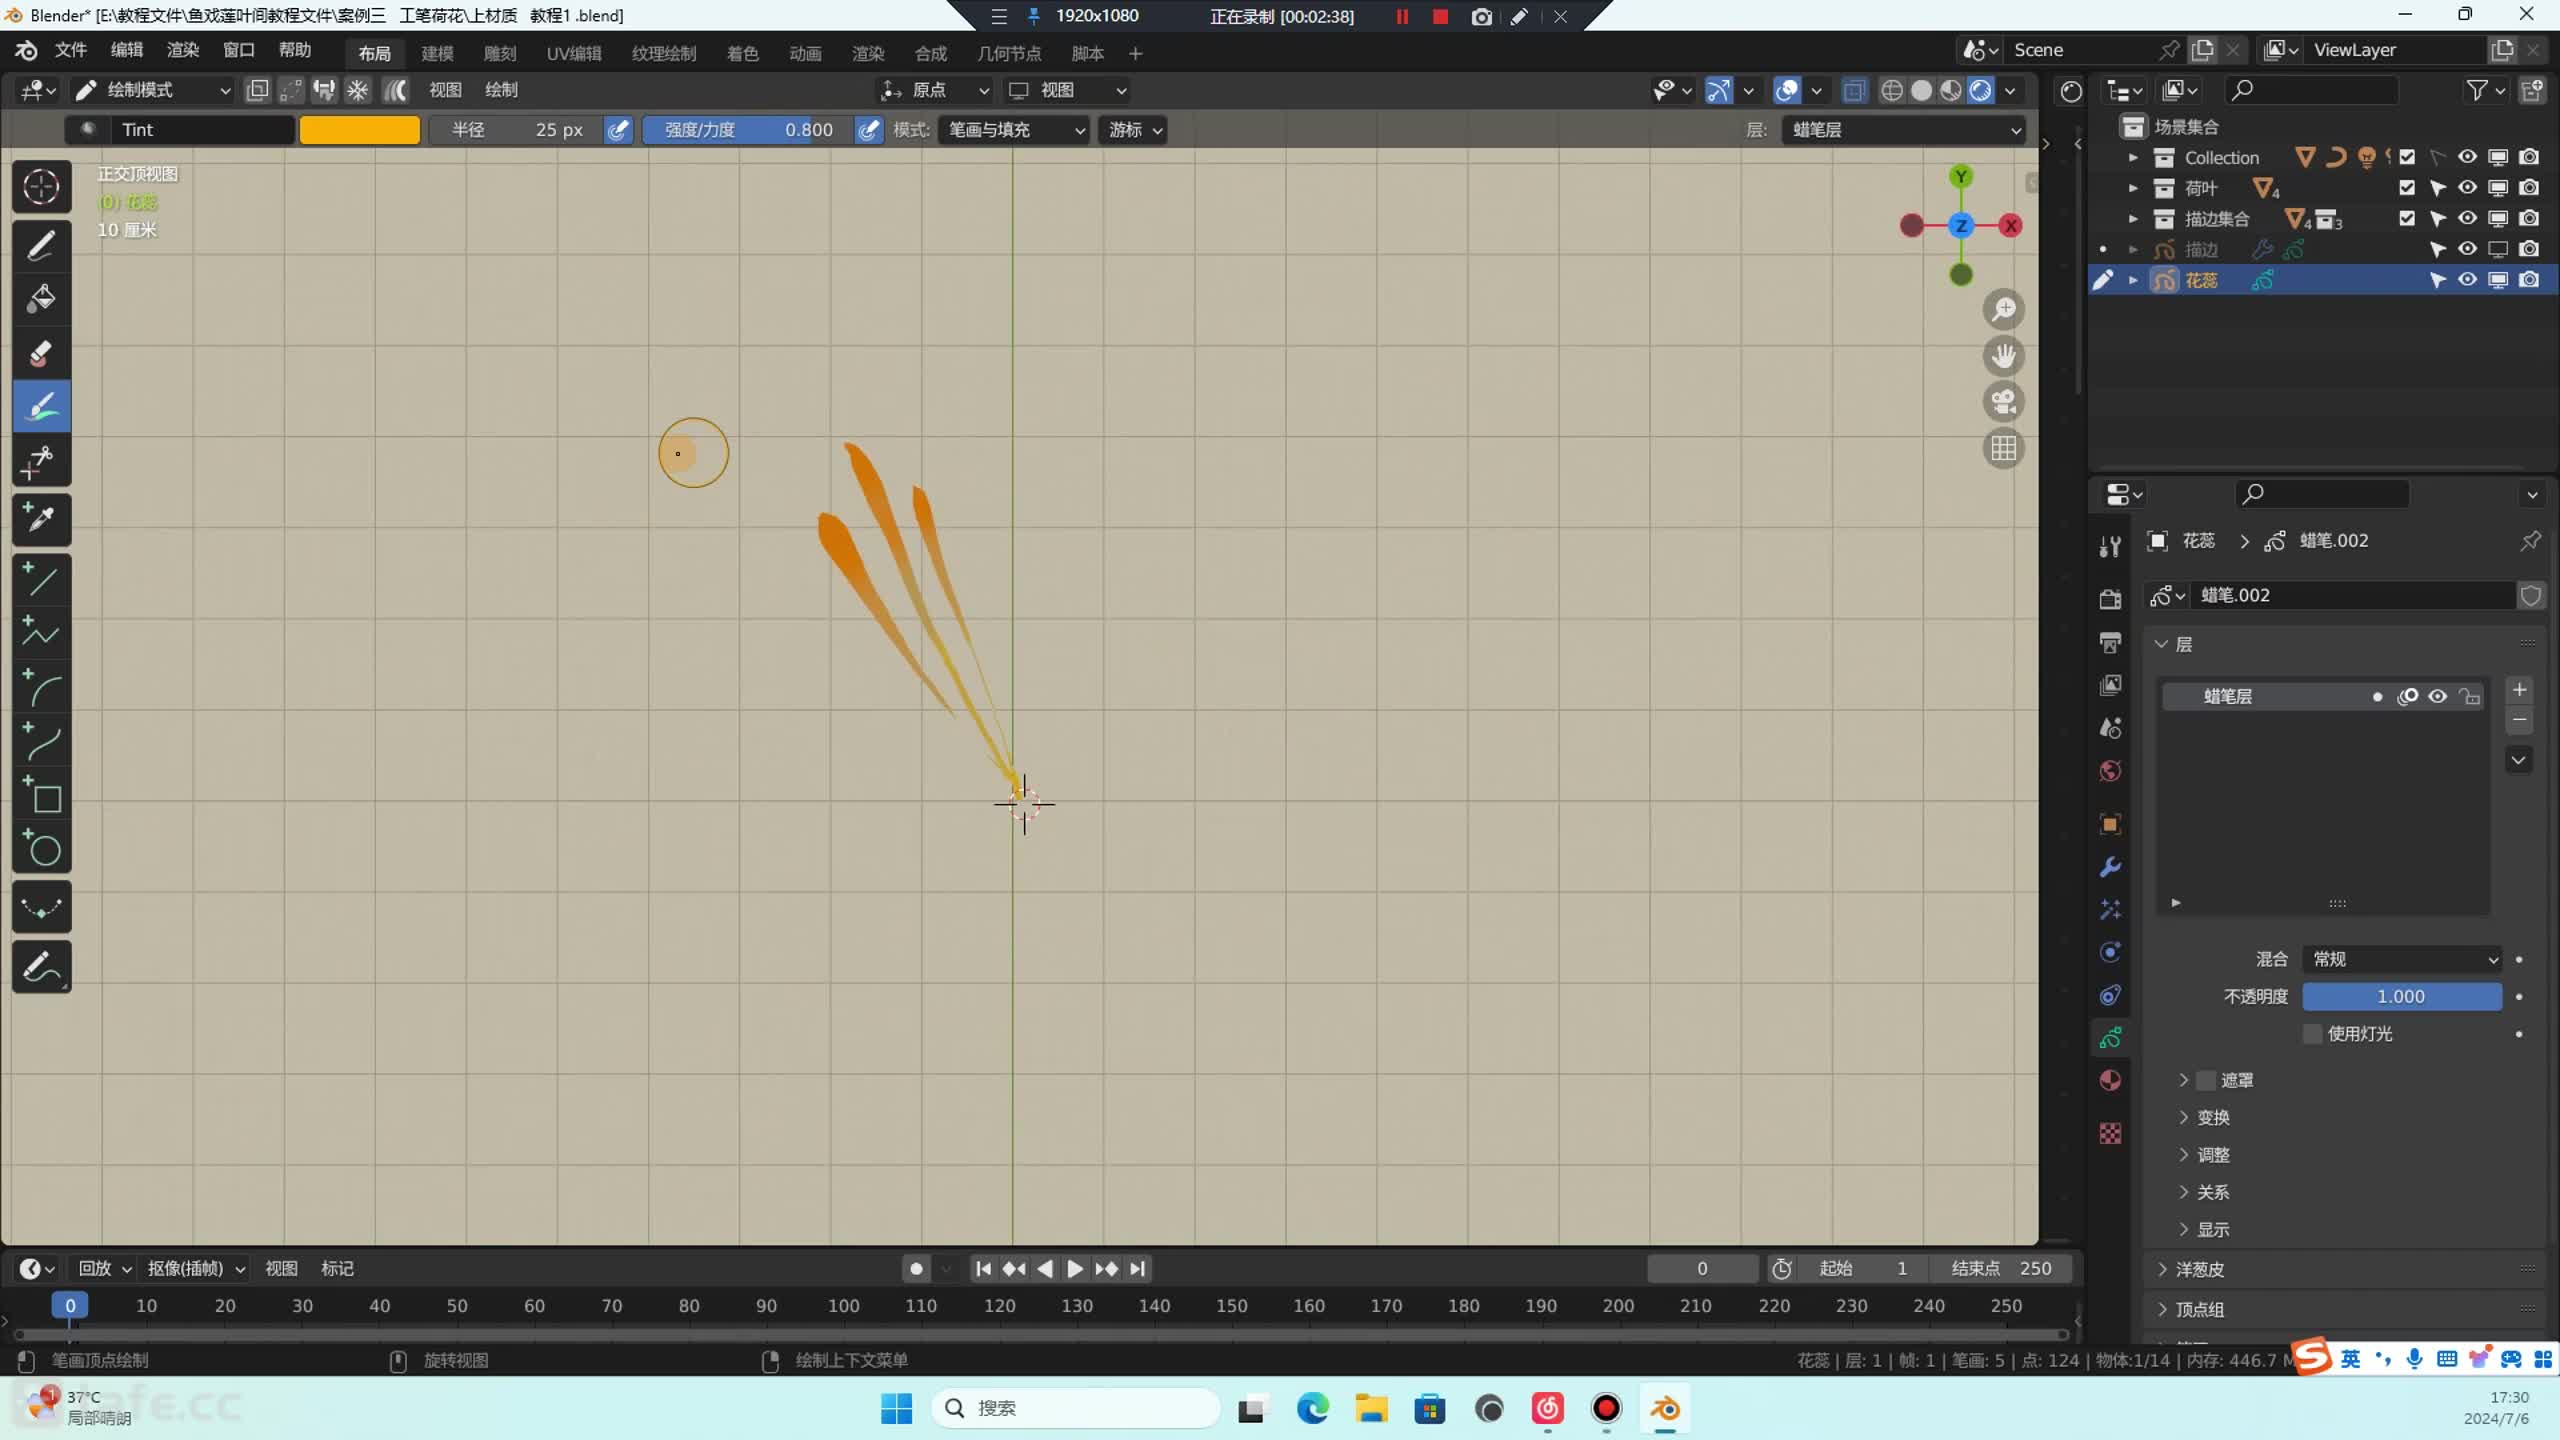Switch to 几何节点 workspace tab
Viewport: 2560px width, 1440px height.
point(1009,54)
